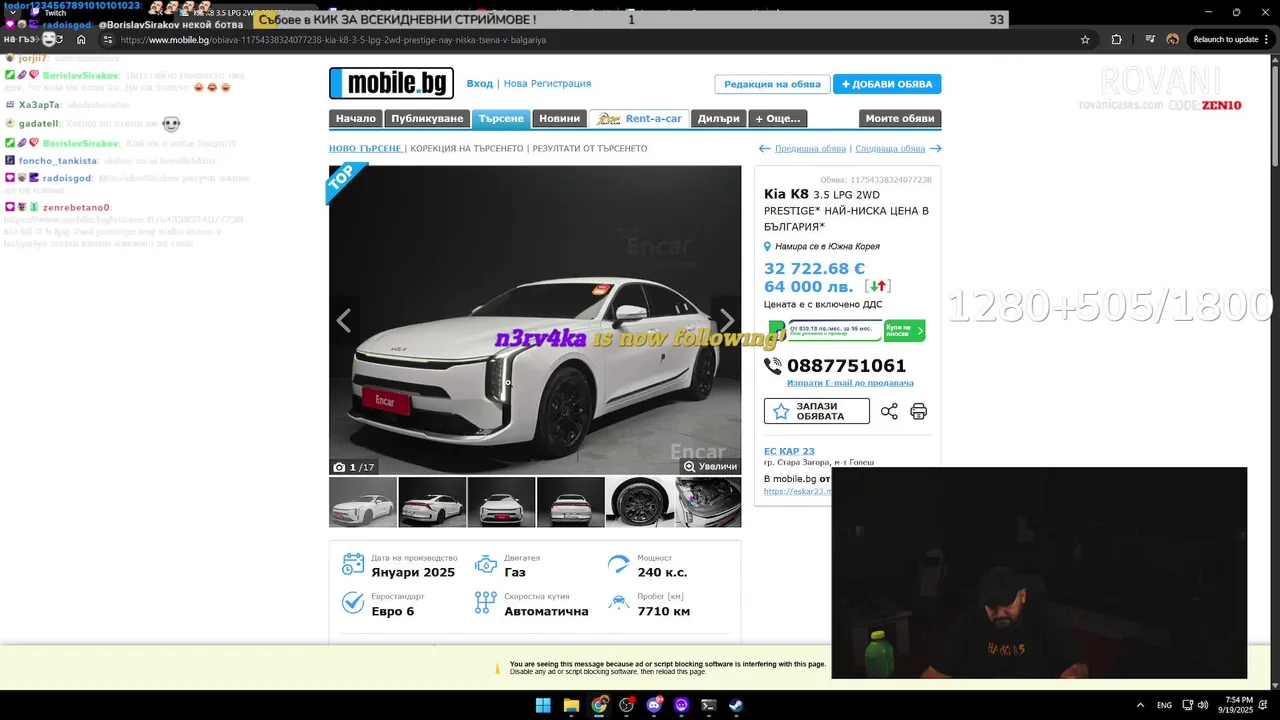Click the camera photo counter icon
The width and height of the screenshot is (1280, 720).
coord(339,467)
